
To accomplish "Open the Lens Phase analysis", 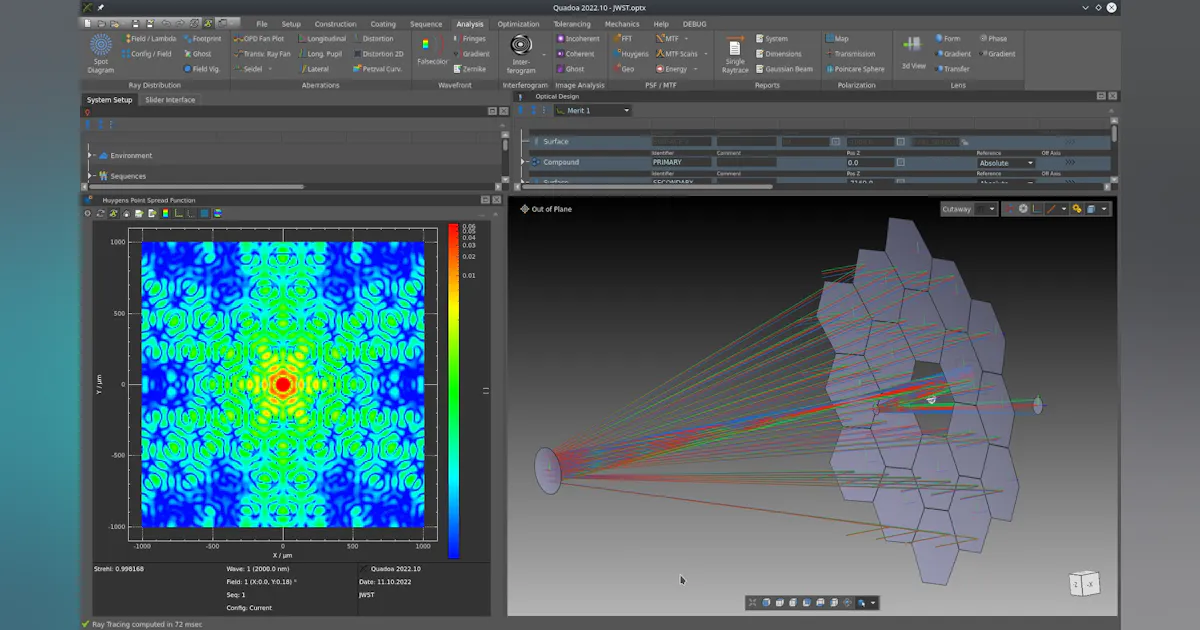I will point(994,38).
